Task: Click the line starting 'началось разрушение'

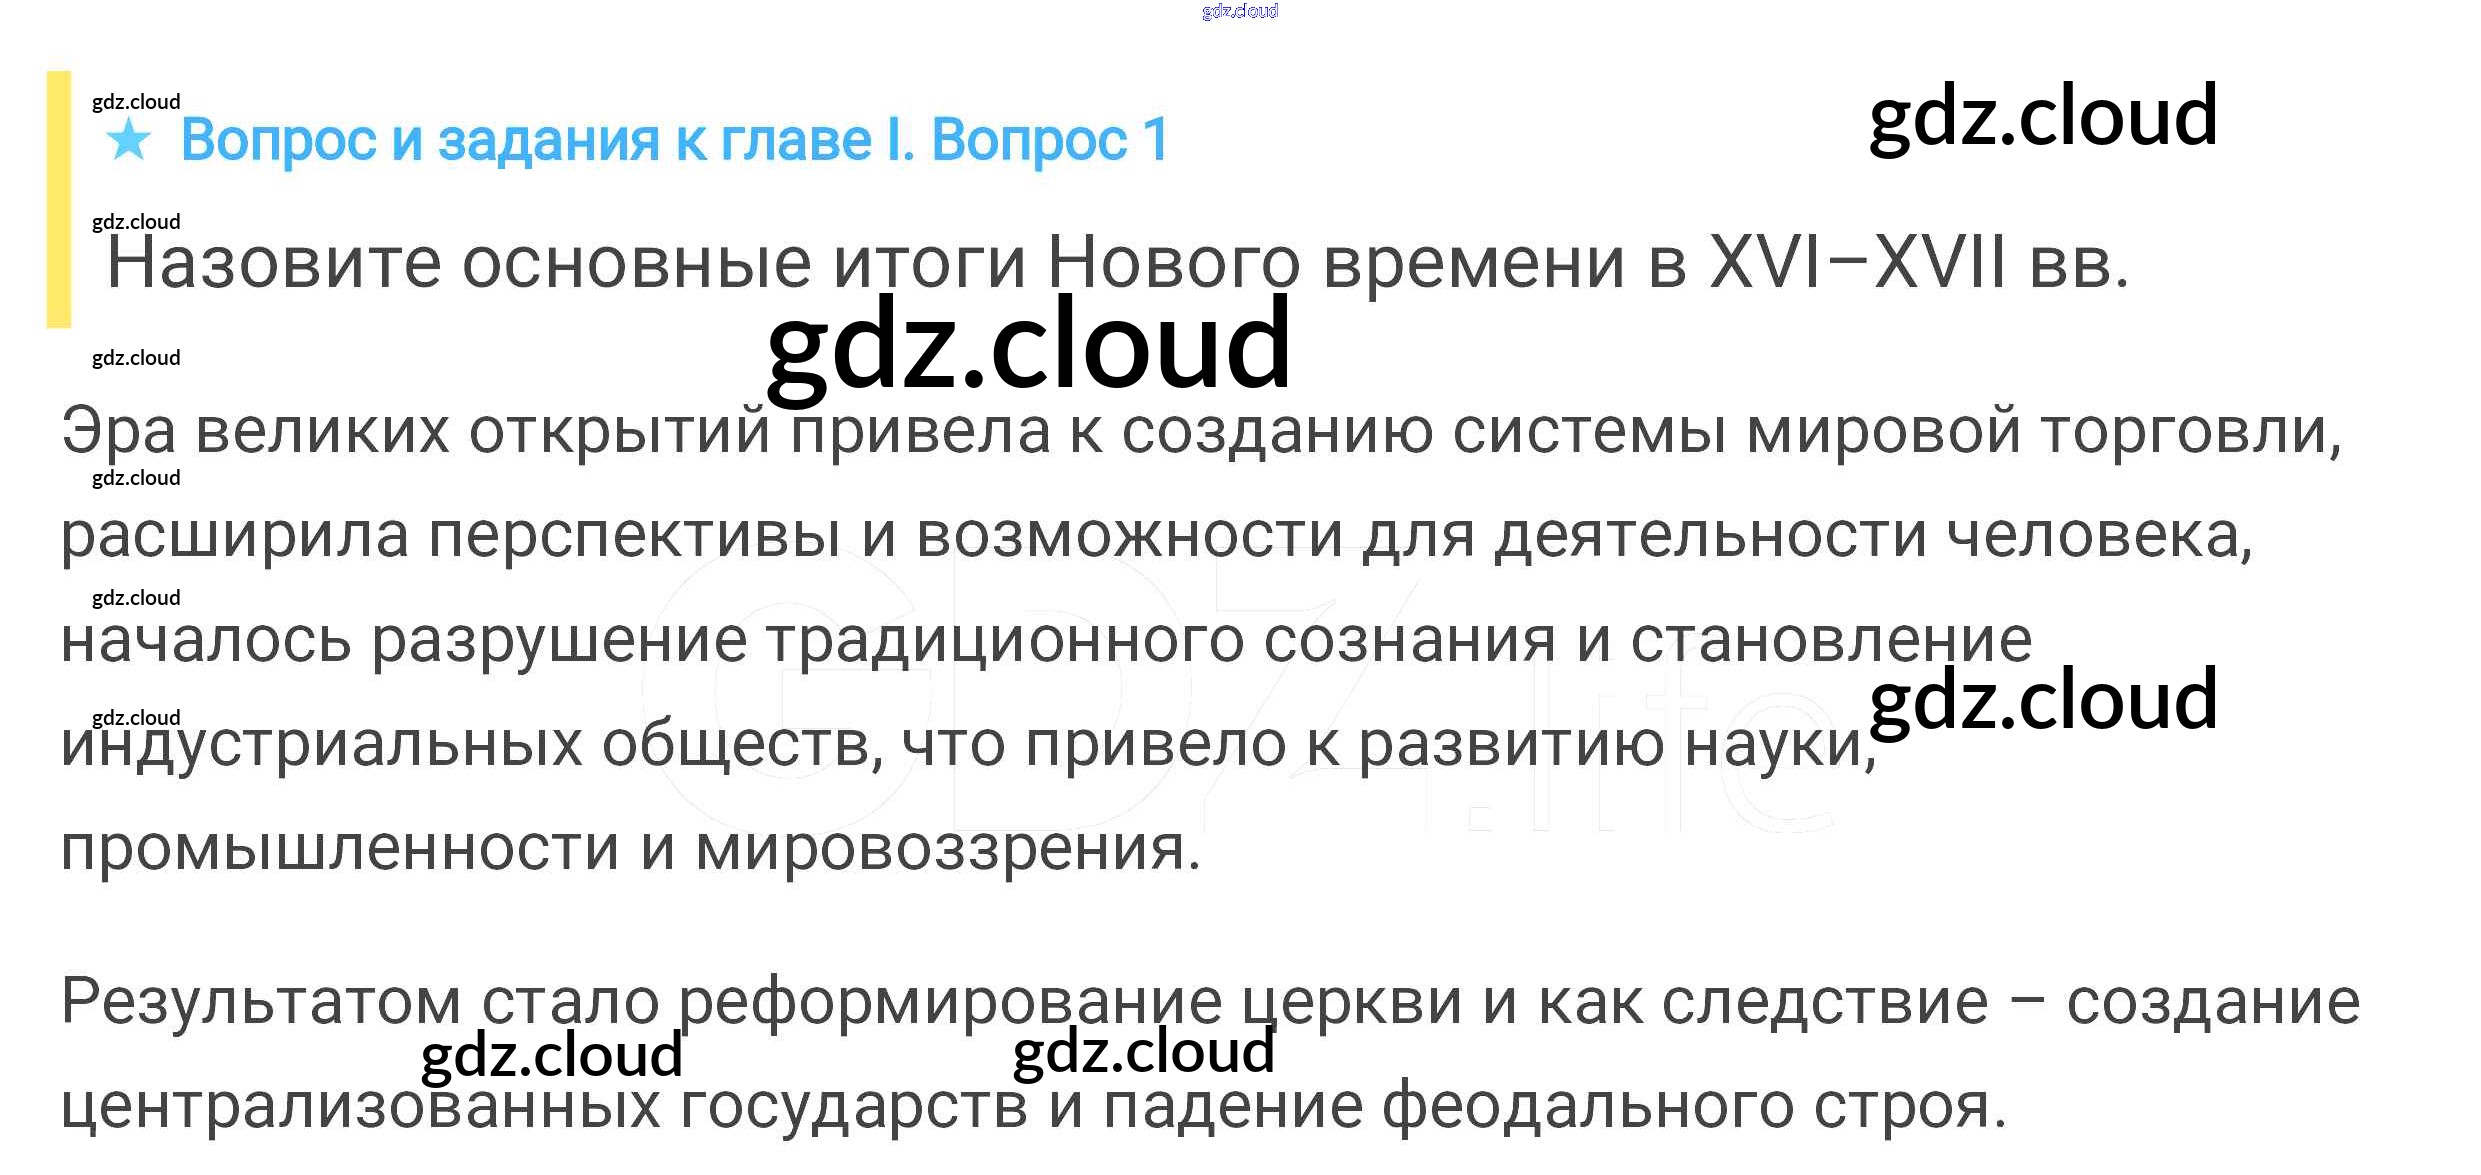Action: (x=1045, y=640)
